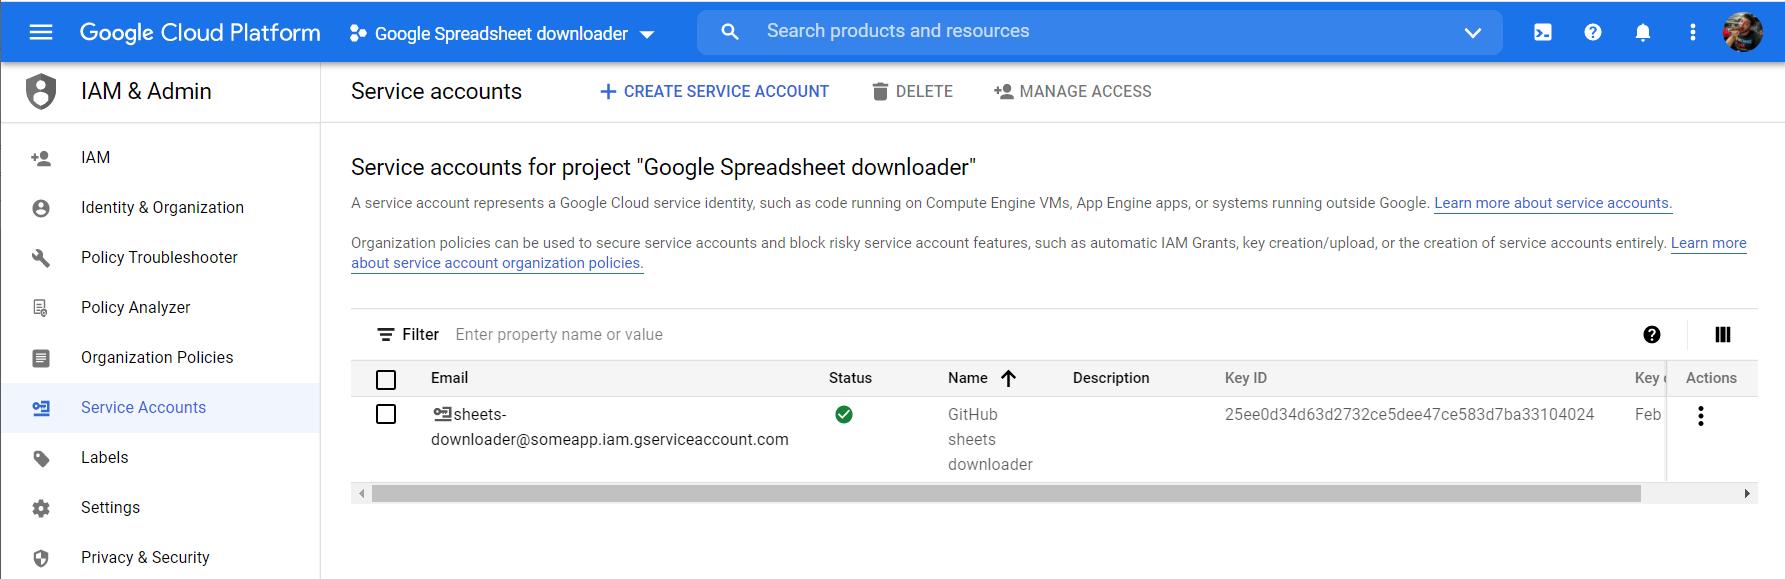Click the Delete button
The image size is (1785, 579).
click(912, 92)
